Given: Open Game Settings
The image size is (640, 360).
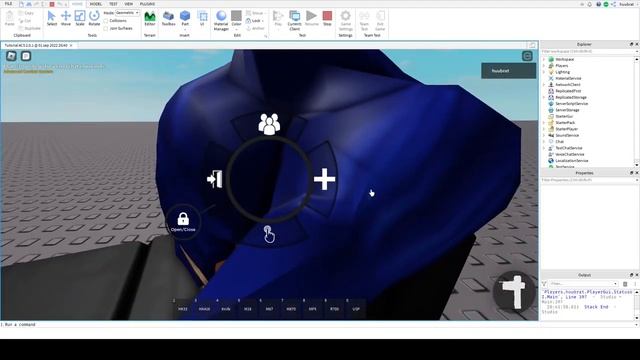Looking at the screenshot, I should pyautogui.click(x=345, y=20).
